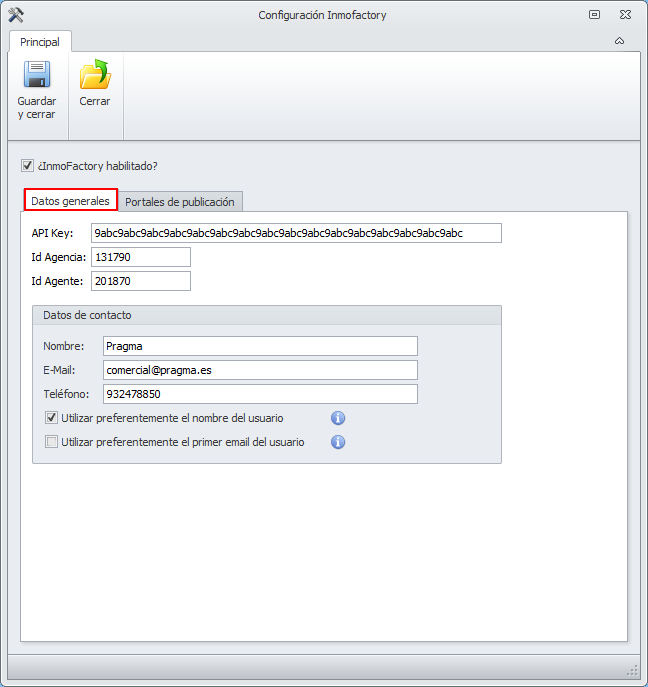The height and width of the screenshot is (687, 648).
Task: Click the tools icon in the title bar
Action: 16,15
